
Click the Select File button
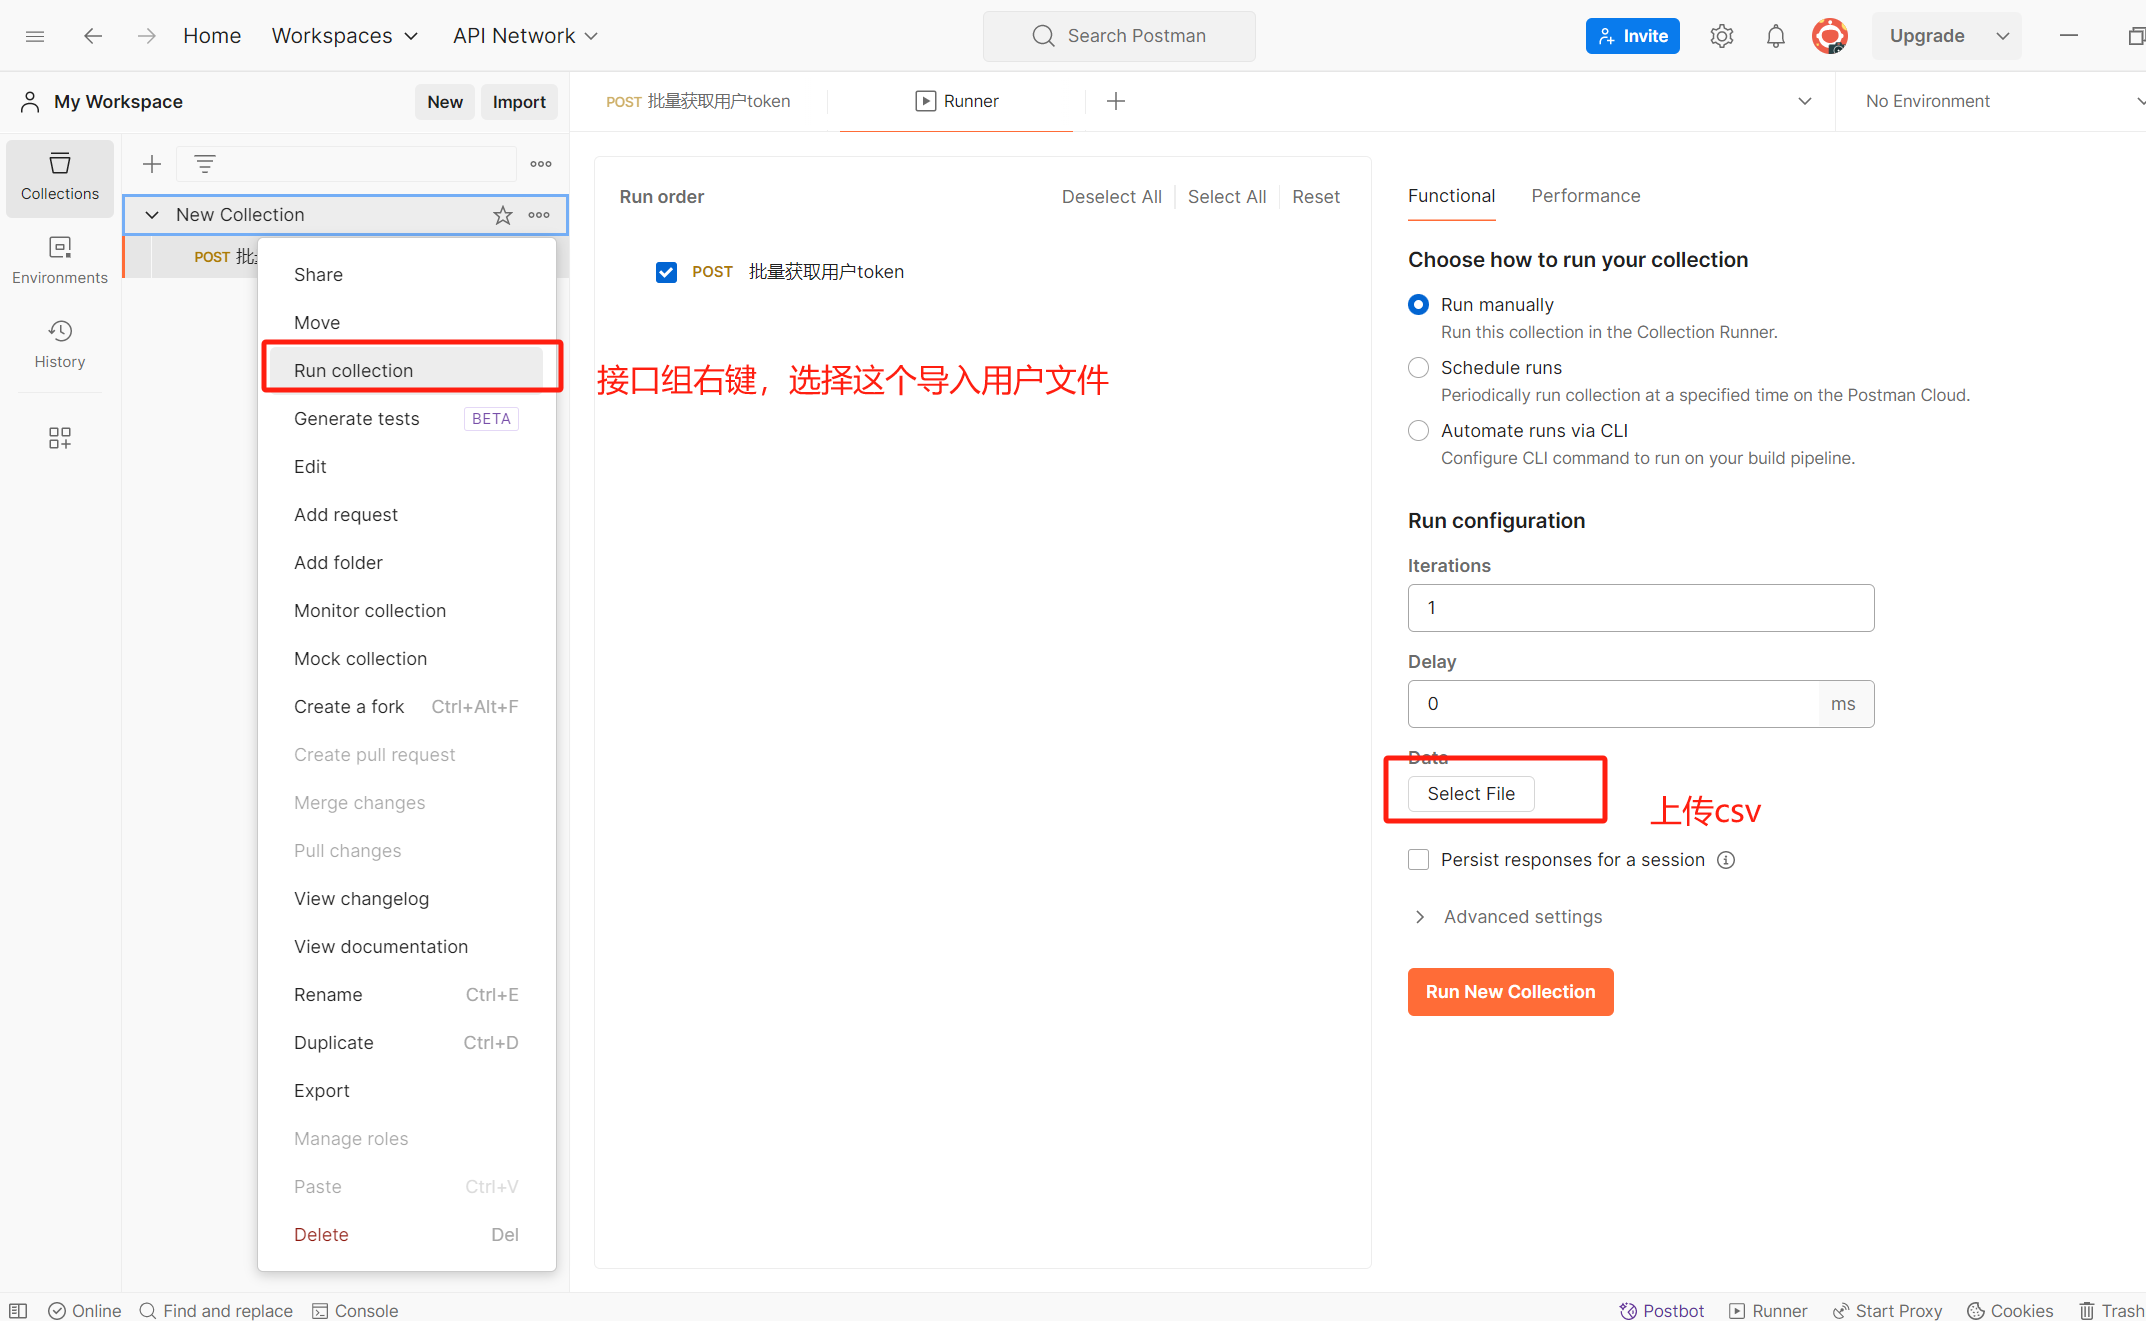(x=1470, y=794)
